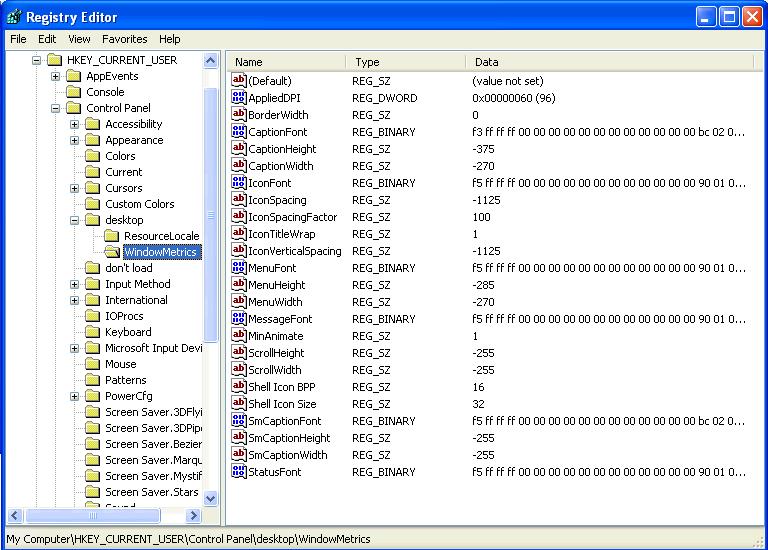
Task: Open the View menu
Action: [x=79, y=39]
